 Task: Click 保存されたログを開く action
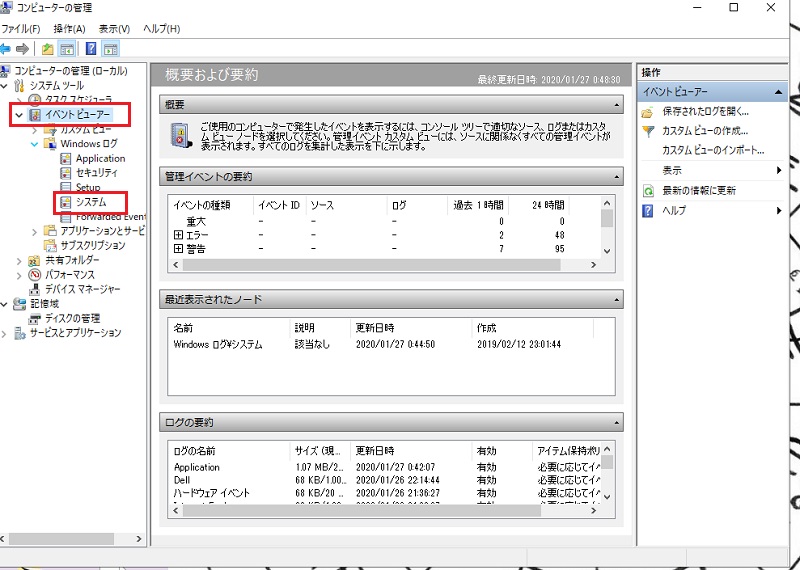(x=705, y=111)
